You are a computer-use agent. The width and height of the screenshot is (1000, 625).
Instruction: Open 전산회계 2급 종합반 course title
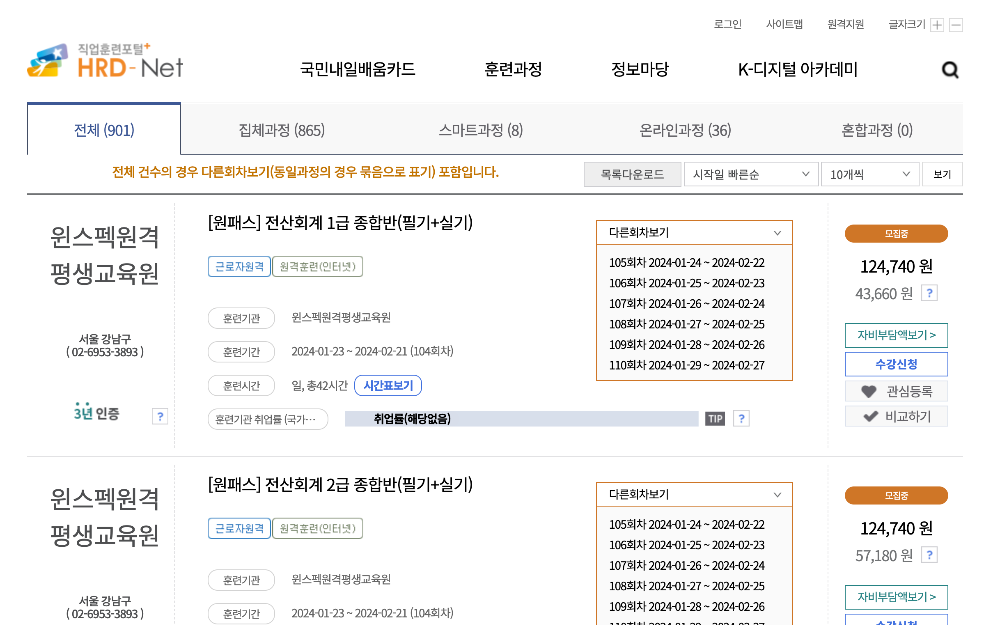click(340, 484)
